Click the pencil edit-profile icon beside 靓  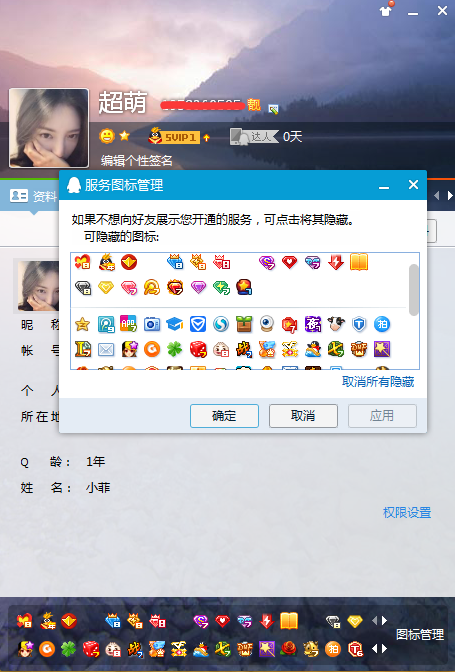tap(273, 109)
